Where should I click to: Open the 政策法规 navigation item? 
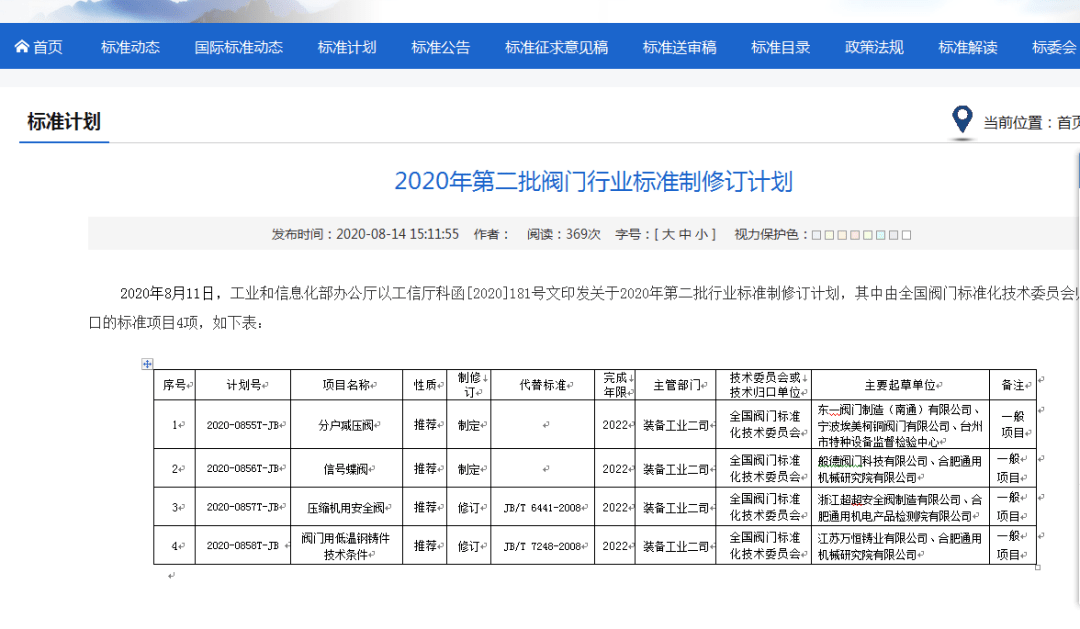coord(874,47)
